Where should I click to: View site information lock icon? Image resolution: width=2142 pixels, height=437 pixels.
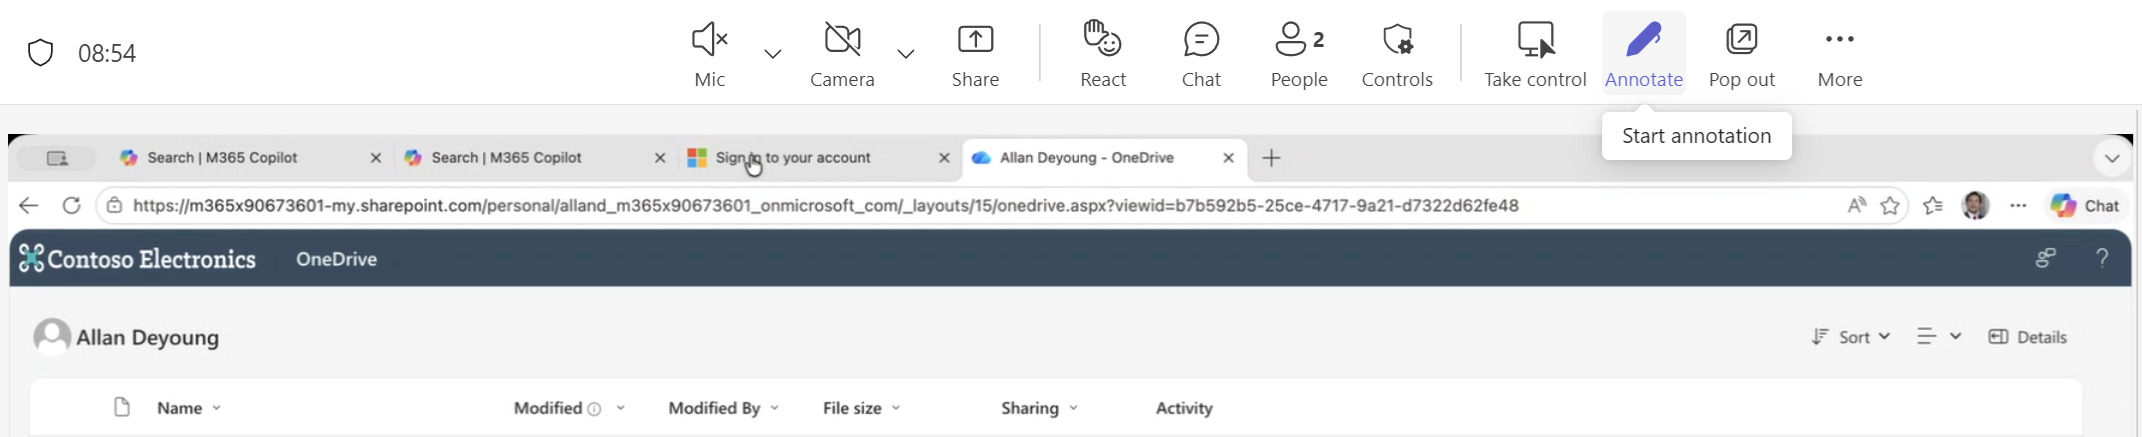point(114,206)
